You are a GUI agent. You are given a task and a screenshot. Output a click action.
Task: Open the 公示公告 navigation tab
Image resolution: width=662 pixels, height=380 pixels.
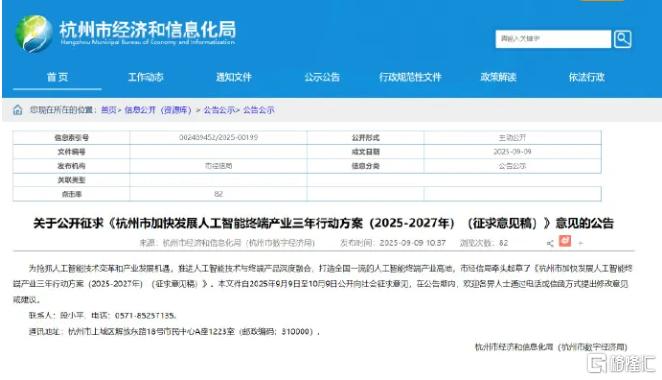[x=322, y=77]
